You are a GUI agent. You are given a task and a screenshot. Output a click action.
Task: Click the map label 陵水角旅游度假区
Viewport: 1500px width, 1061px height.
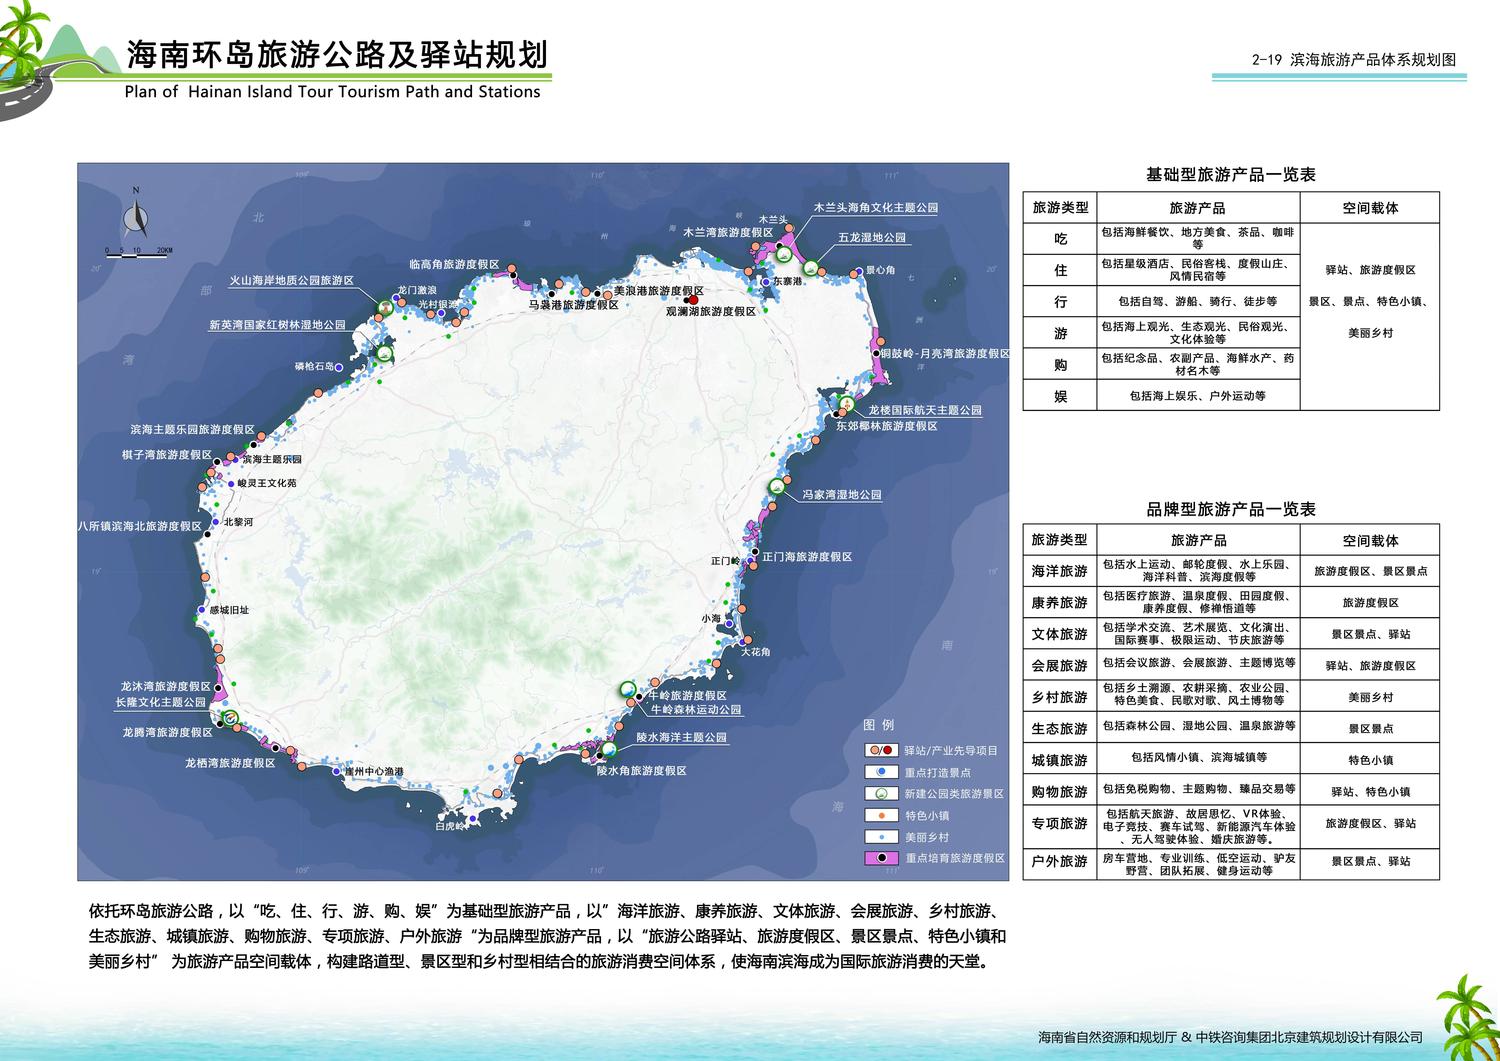tap(642, 772)
